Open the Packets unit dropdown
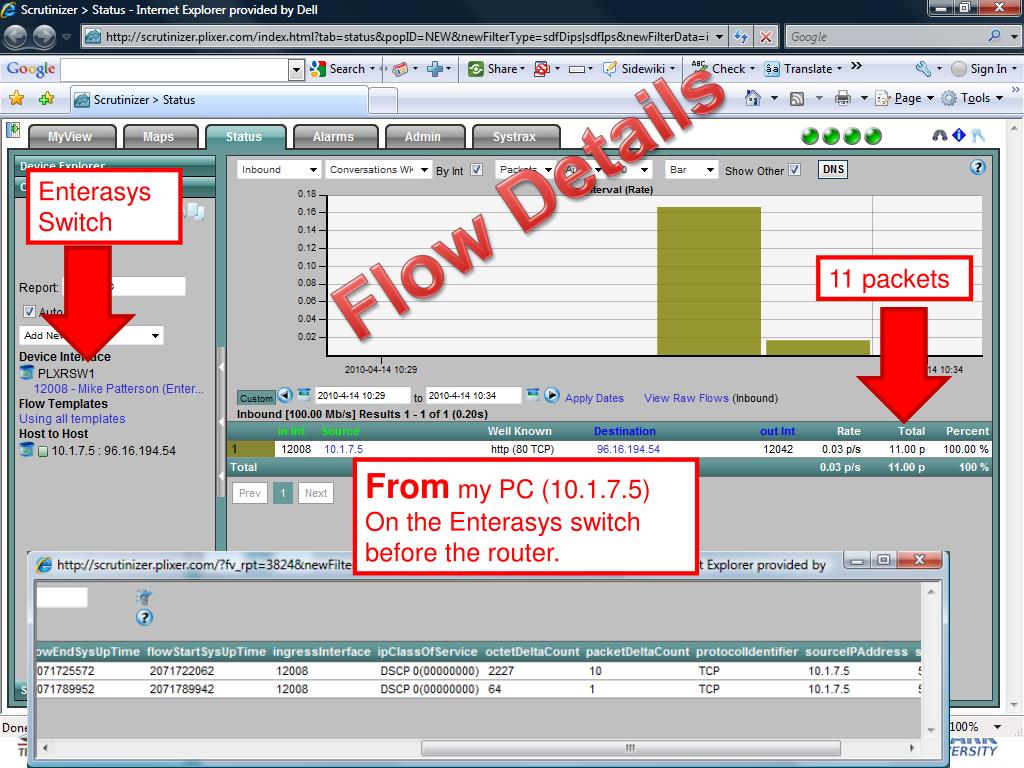This screenshot has width=1024, height=768. point(524,170)
